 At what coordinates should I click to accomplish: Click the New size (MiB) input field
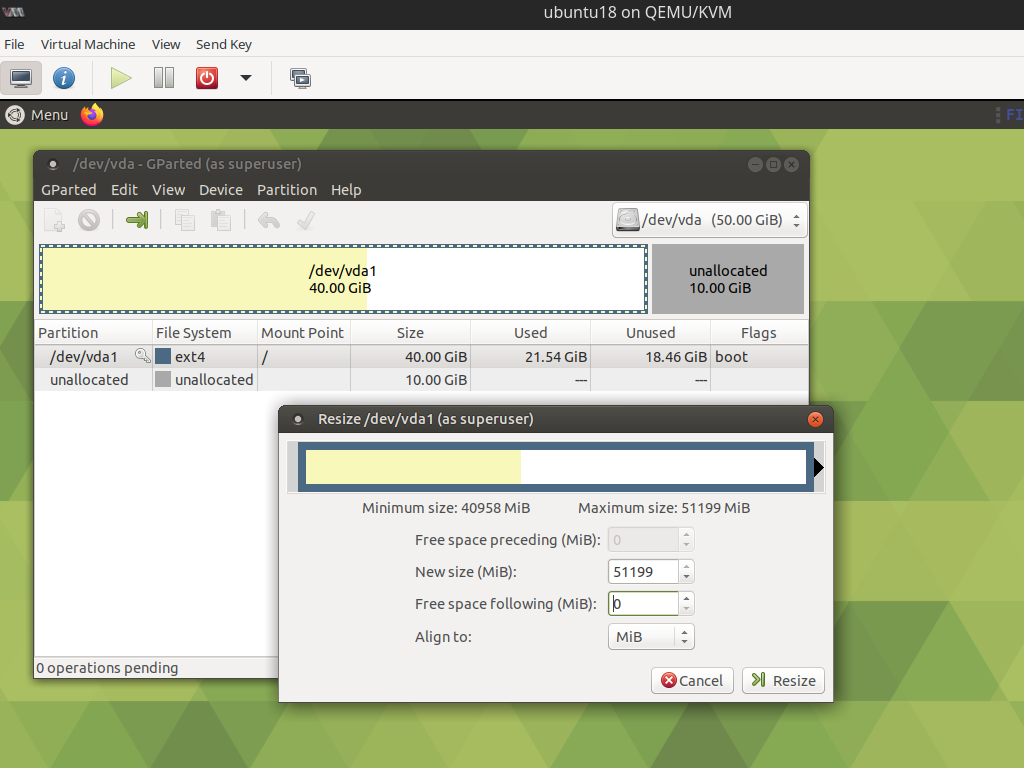(642, 572)
